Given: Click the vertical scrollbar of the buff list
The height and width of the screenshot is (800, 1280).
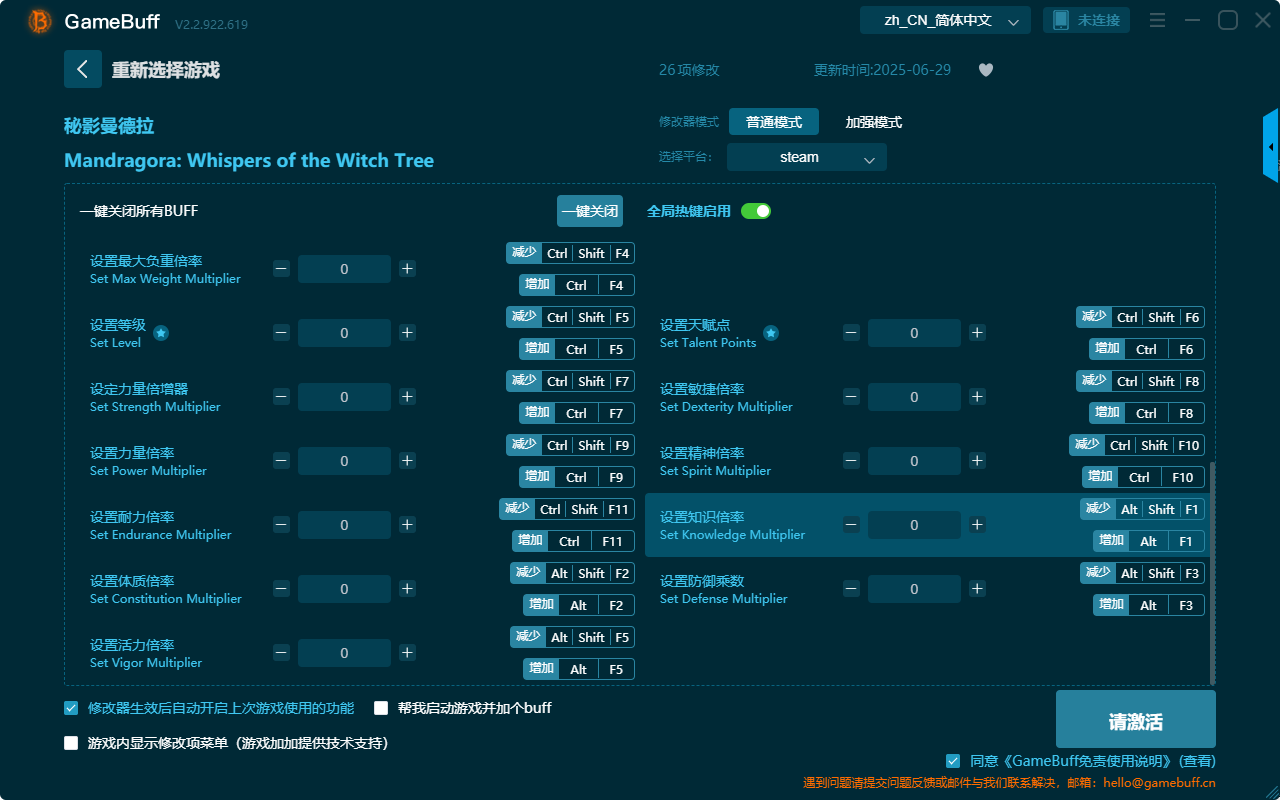Looking at the screenshot, I should point(1213,573).
